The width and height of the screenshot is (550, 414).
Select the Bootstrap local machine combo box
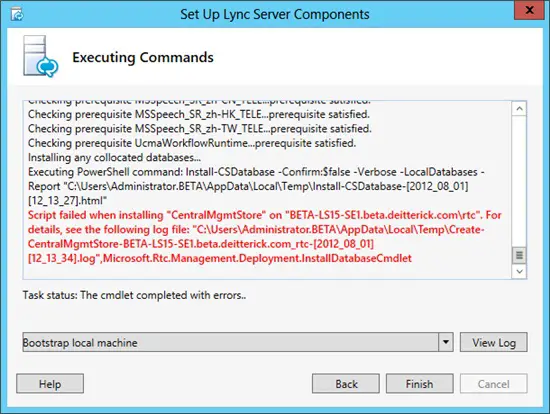pos(238,342)
